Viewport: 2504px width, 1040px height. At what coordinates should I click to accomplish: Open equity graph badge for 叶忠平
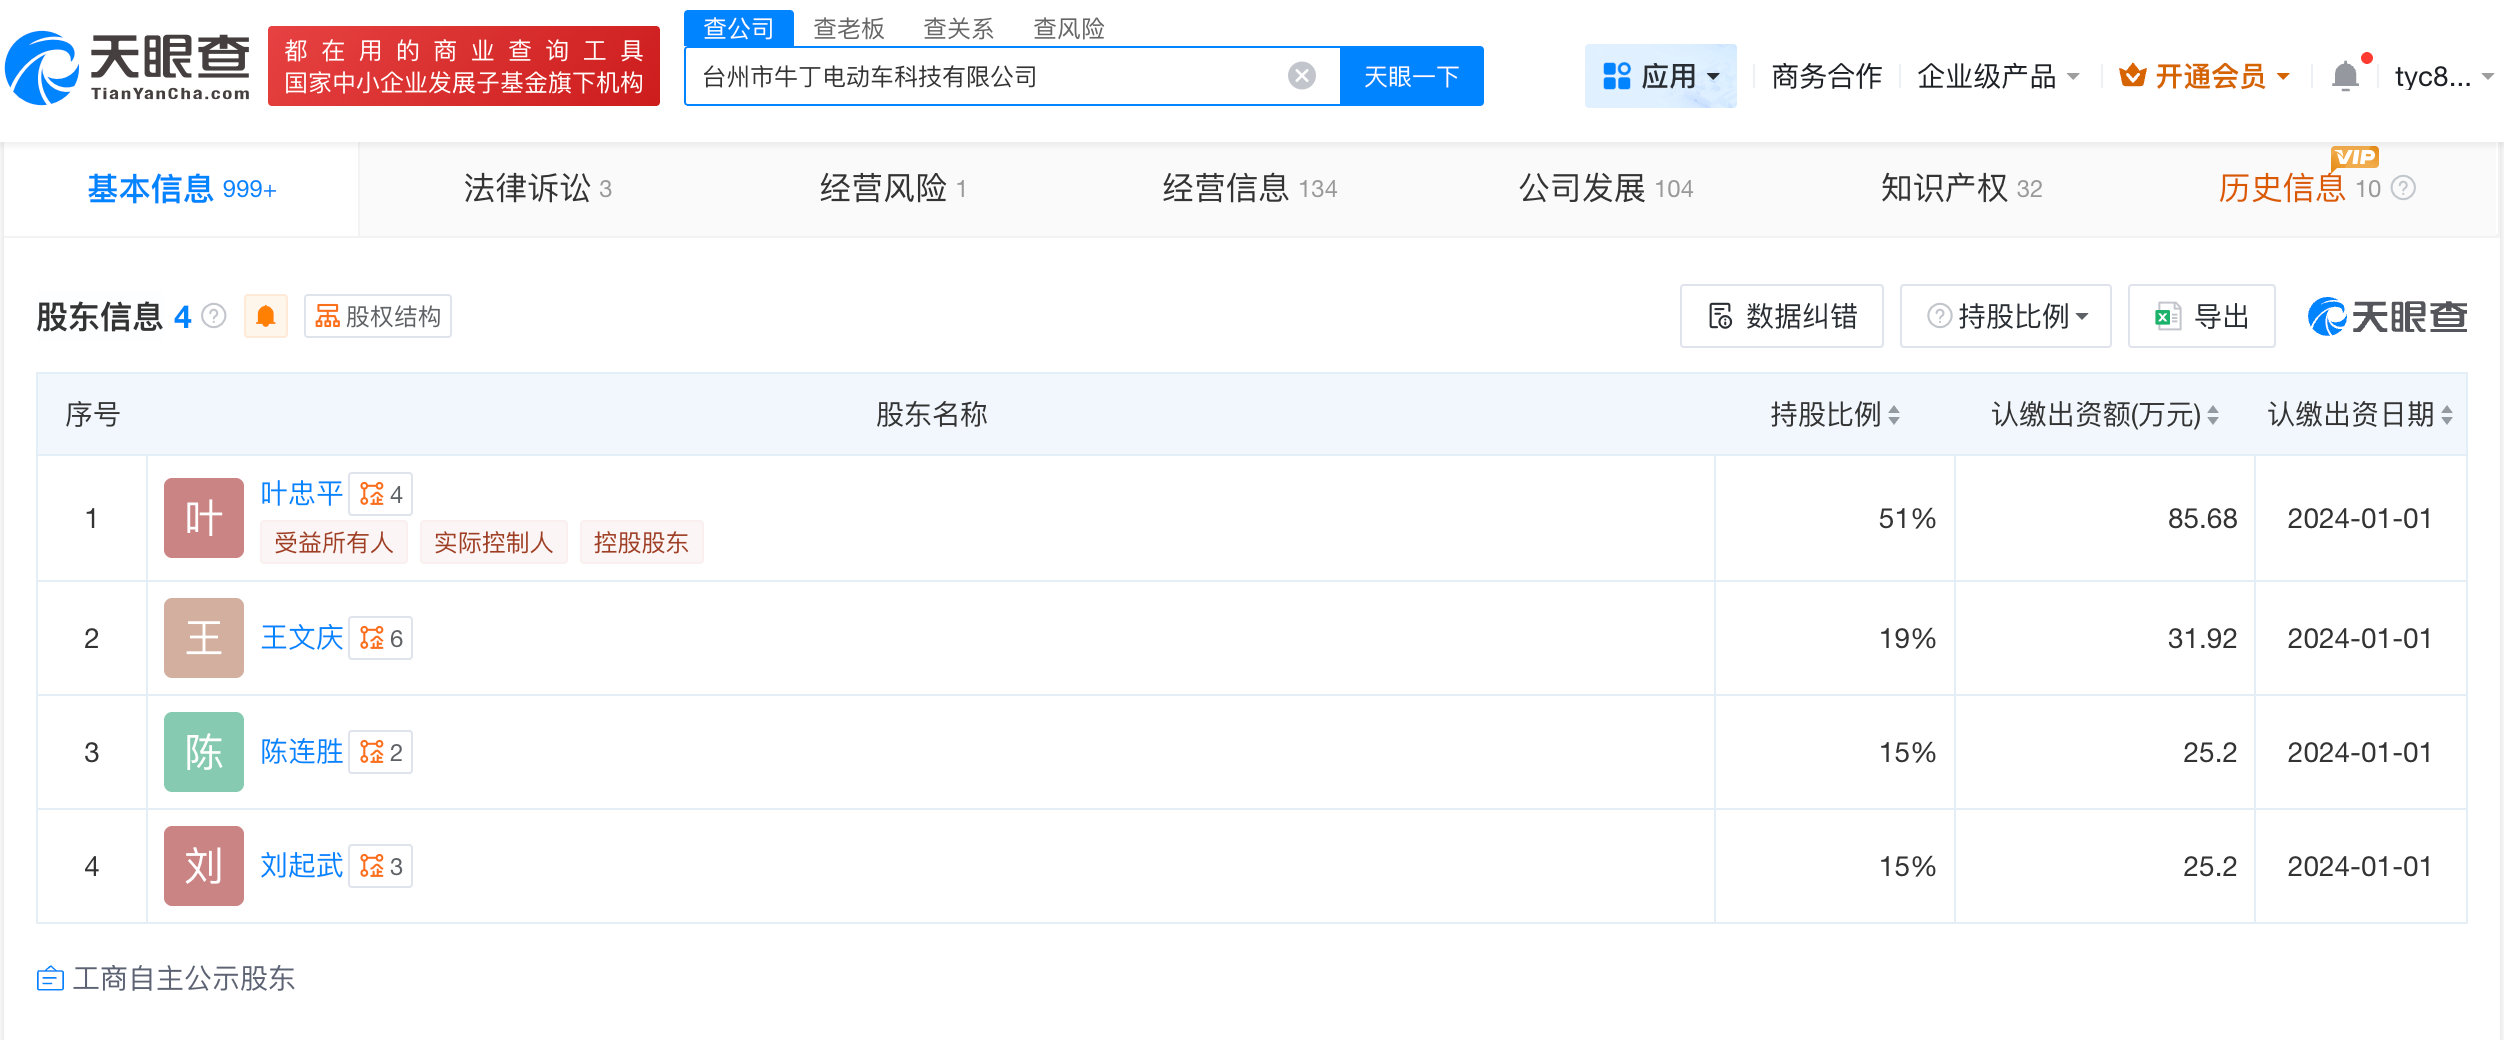(x=381, y=494)
